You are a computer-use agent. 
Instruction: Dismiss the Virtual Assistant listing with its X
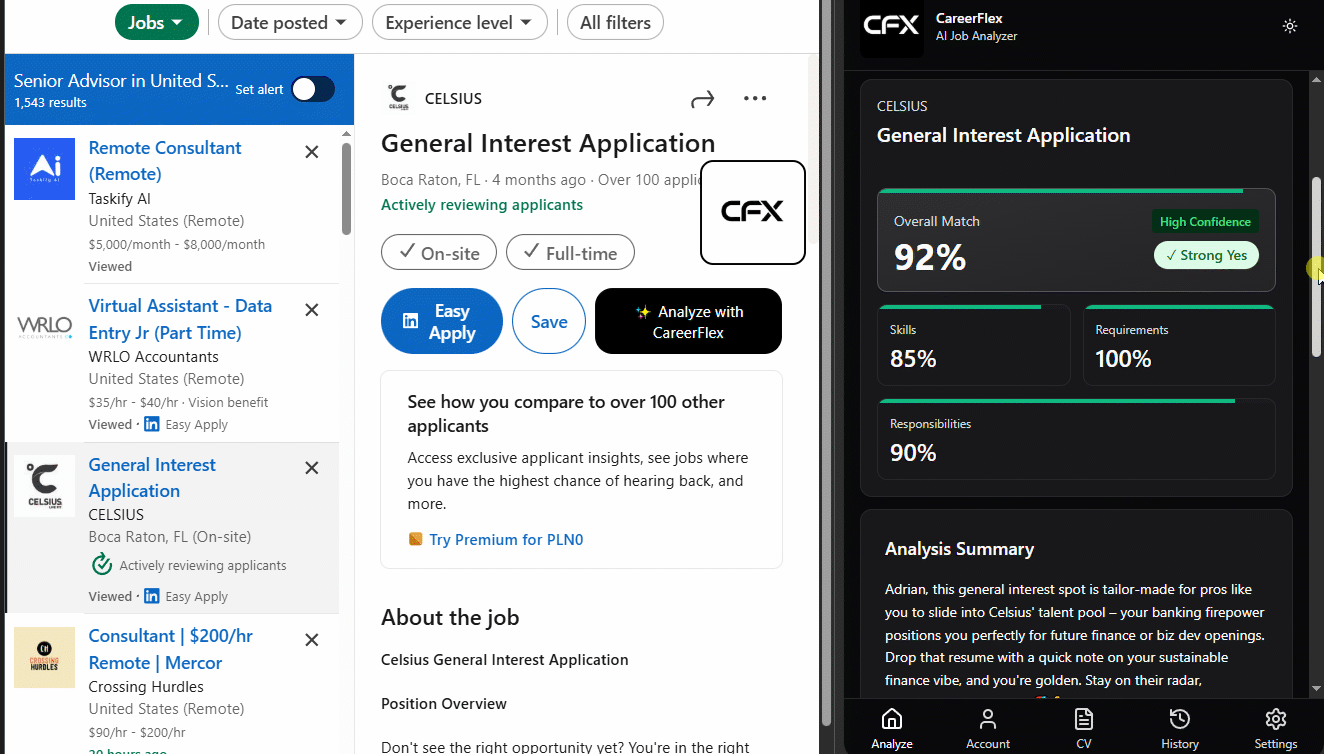311,310
